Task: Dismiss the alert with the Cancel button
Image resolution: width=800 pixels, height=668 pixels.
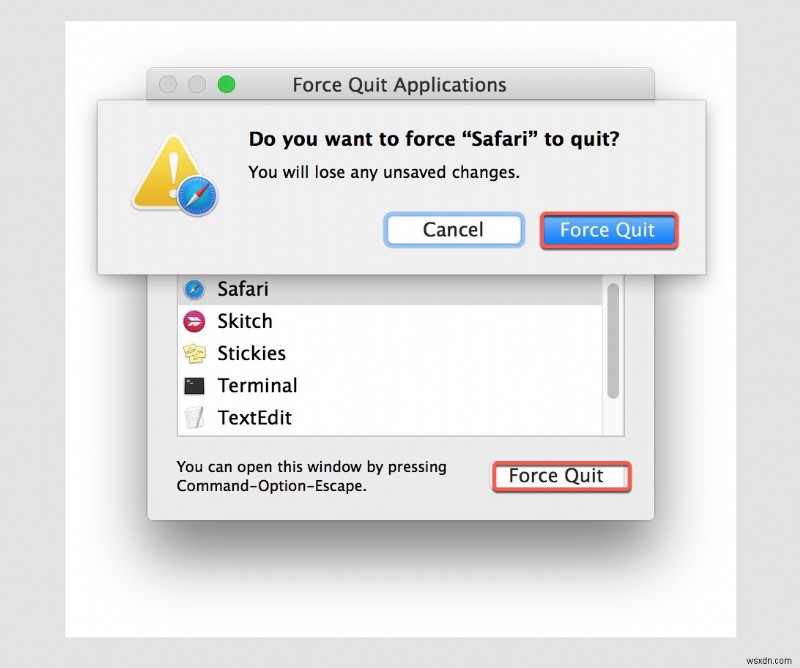Action: tap(454, 230)
